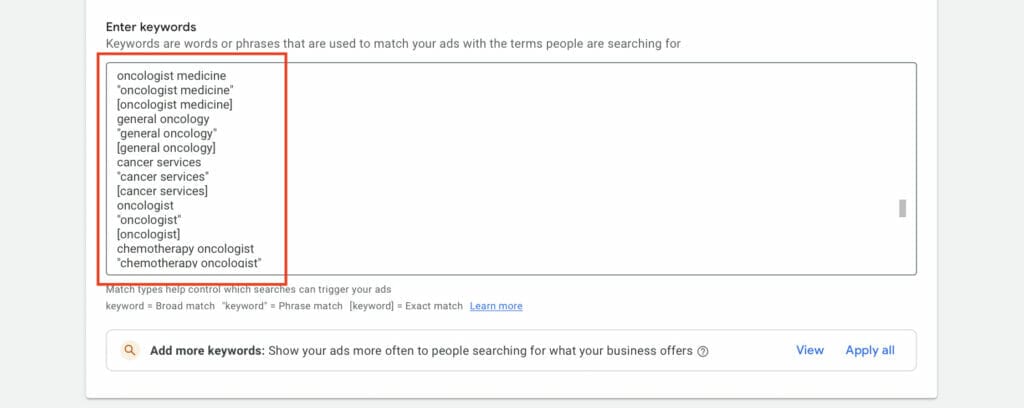1024x408 pixels.
Task: Click the keywords box scrollbar thumb
Action: point(903,208)
